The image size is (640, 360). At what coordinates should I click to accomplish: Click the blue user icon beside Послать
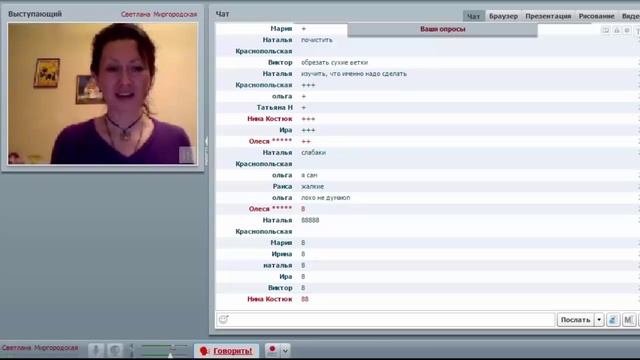613,320
